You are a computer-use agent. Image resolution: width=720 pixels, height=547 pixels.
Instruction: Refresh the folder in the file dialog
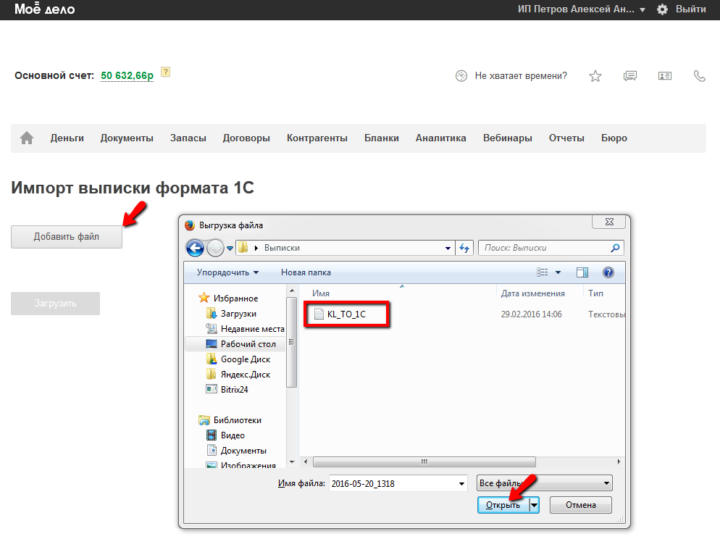coord(464,248)
